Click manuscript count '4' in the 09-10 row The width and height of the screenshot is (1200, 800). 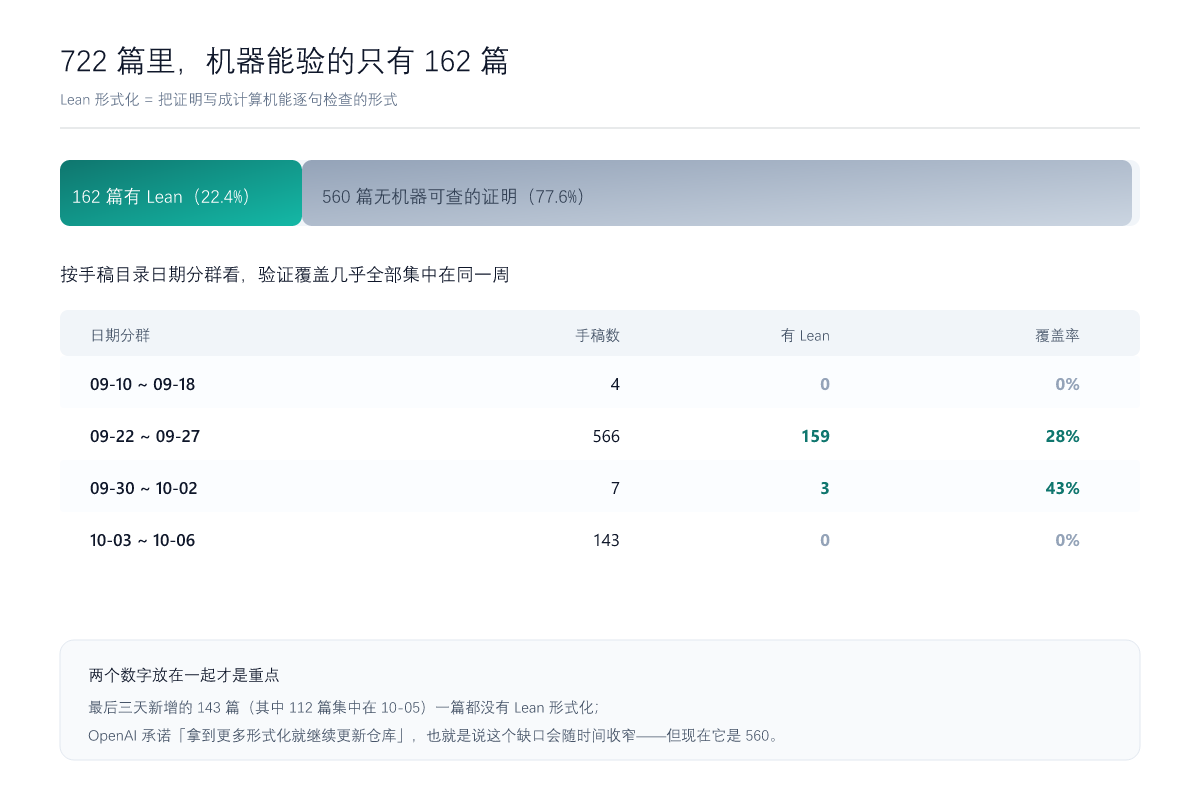pos(615,384)
